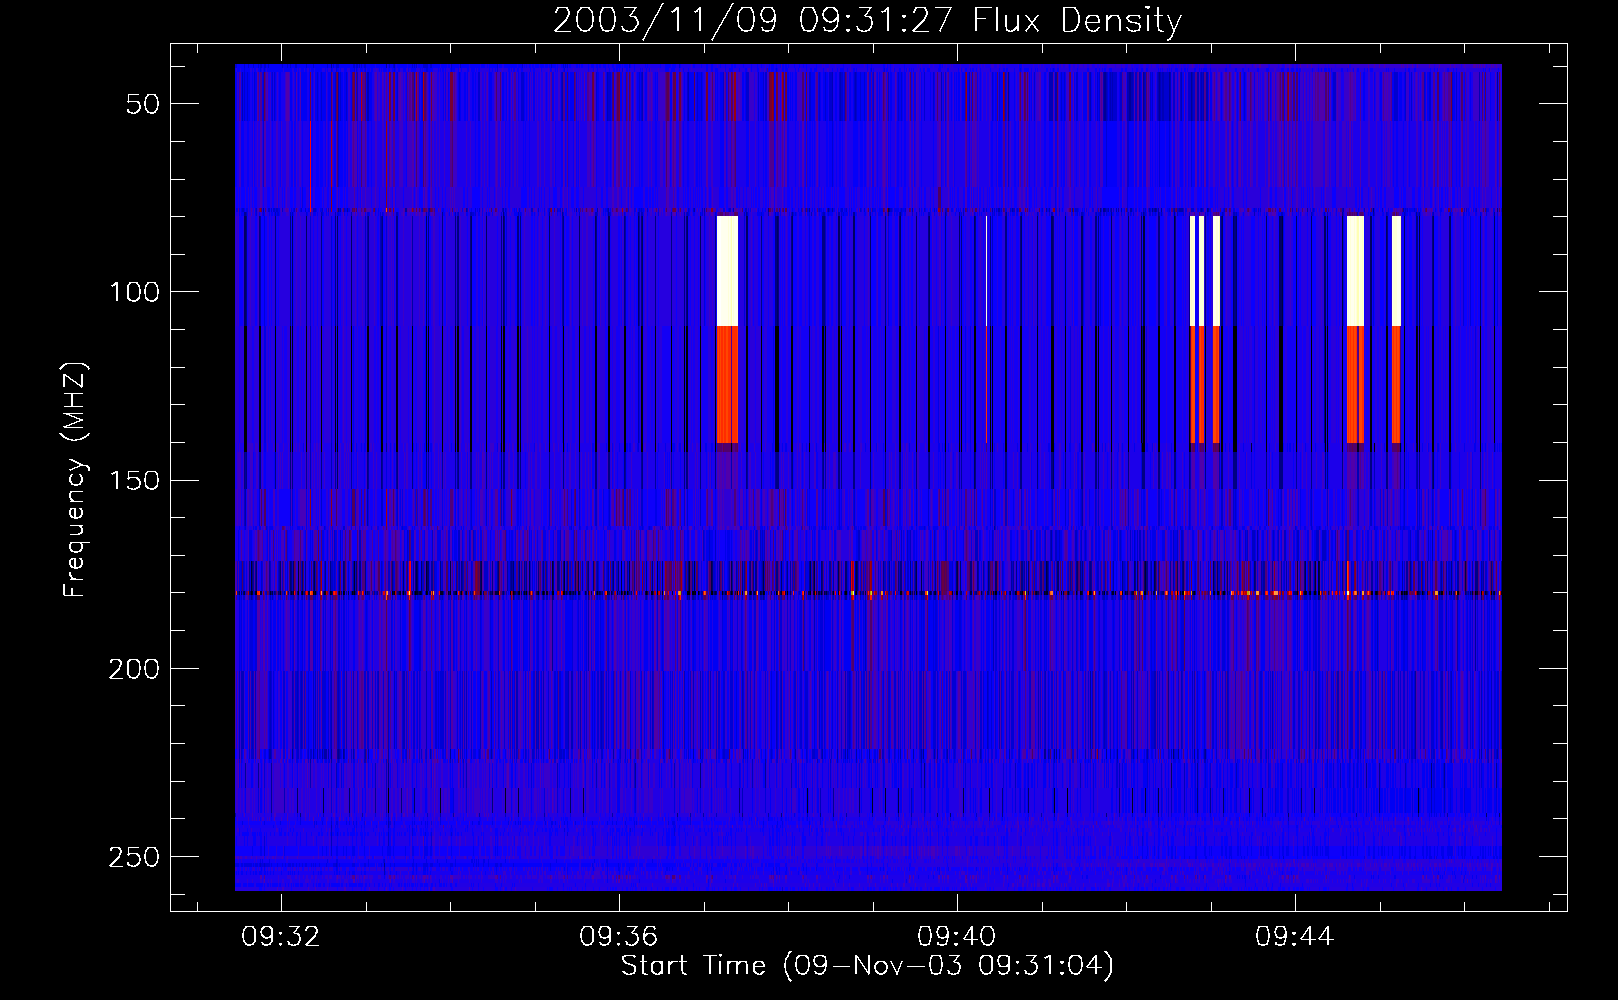Select the 50 MHz frequency tick label
The image size is (1618, 1000).
143,104
